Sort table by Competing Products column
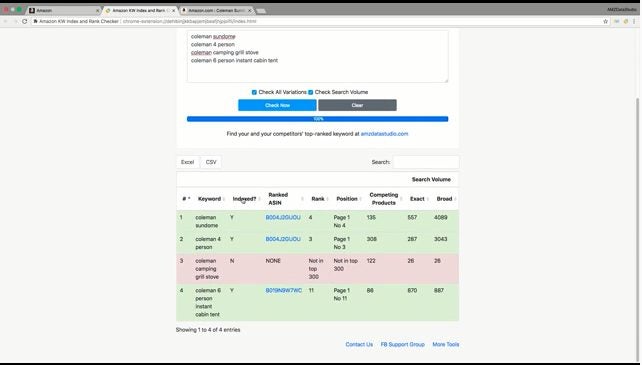642x365 pixels. tap(384, 199)
